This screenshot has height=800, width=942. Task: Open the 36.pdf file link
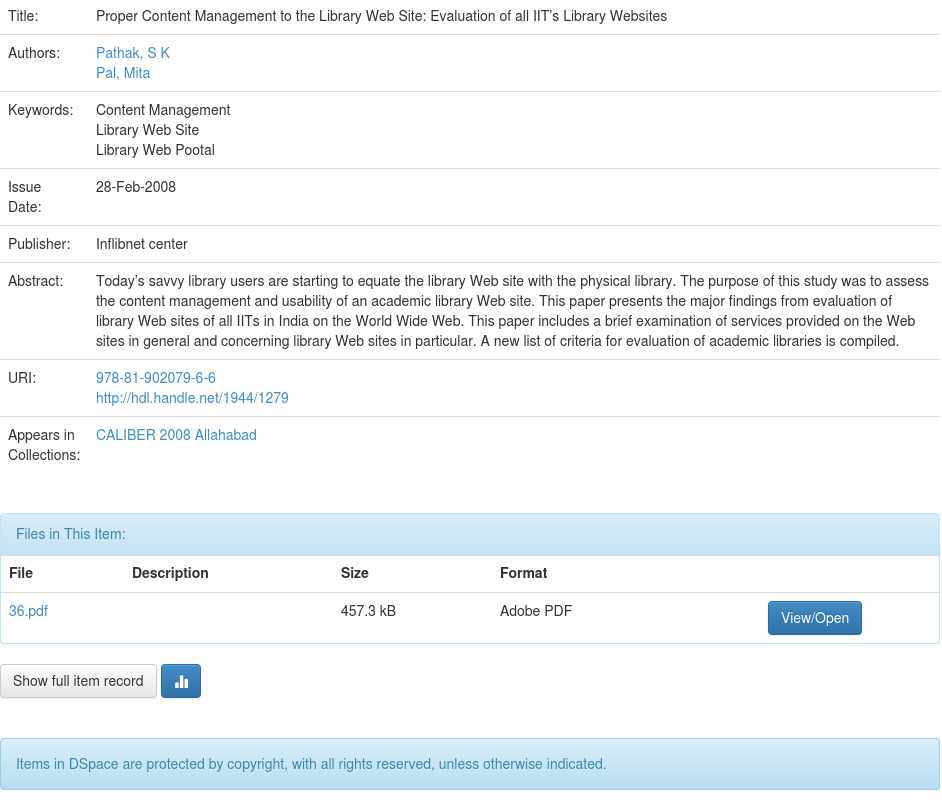coord(28,611)
